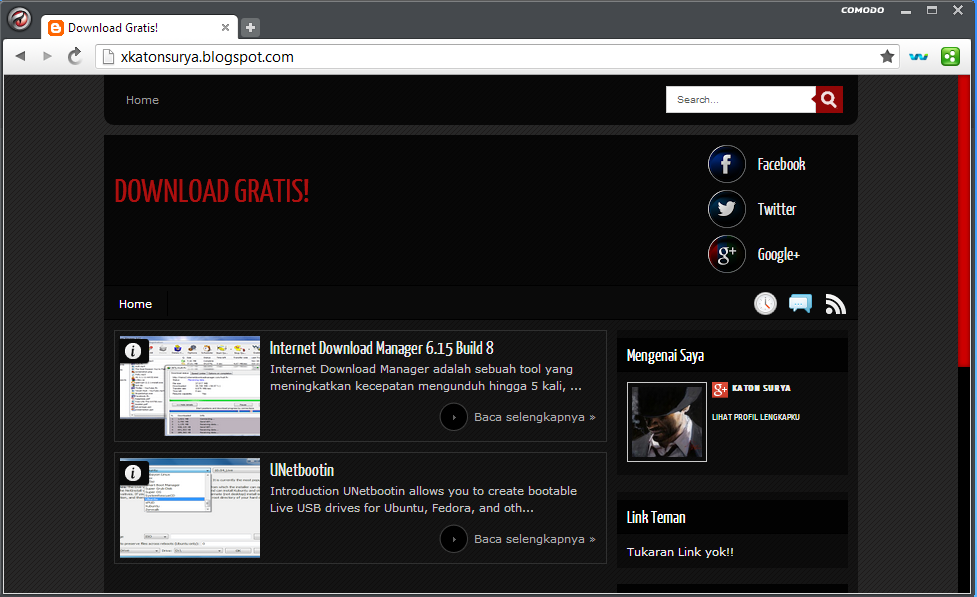Click the Home link in top bar
The image size is (977, 597).
point(142,100)
